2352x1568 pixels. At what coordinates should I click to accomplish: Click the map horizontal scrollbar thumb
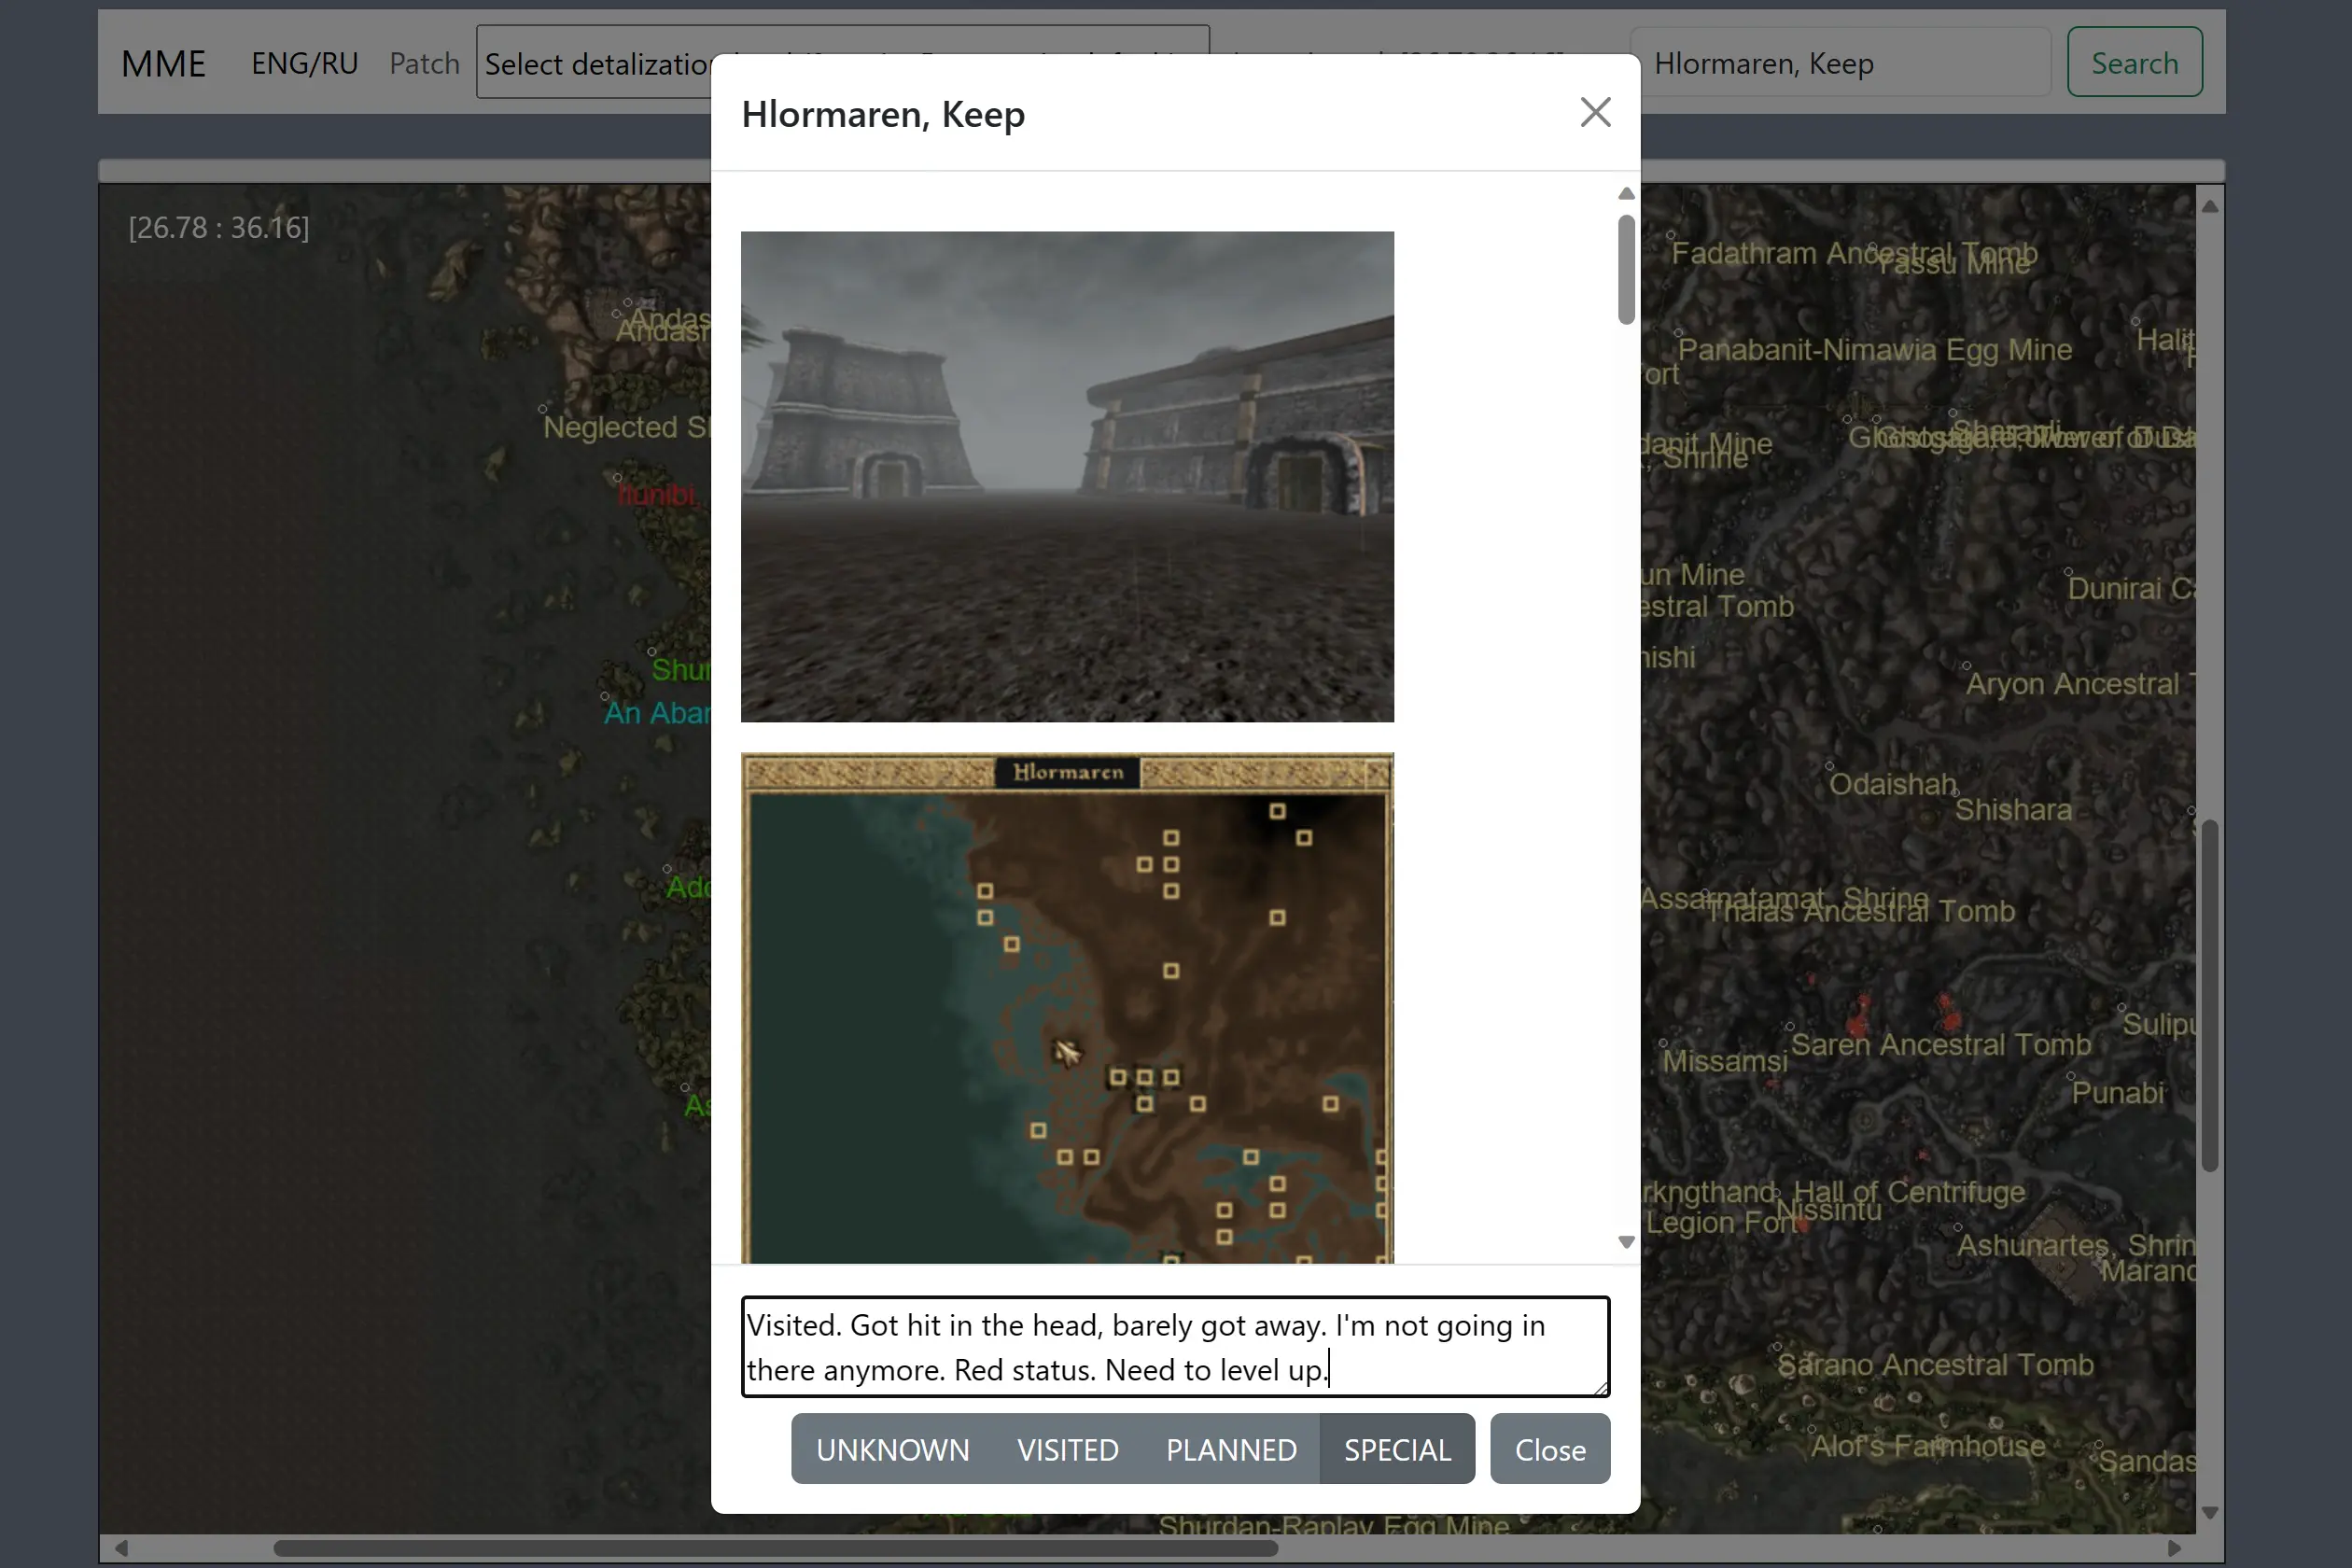(x=776, y=1548)
